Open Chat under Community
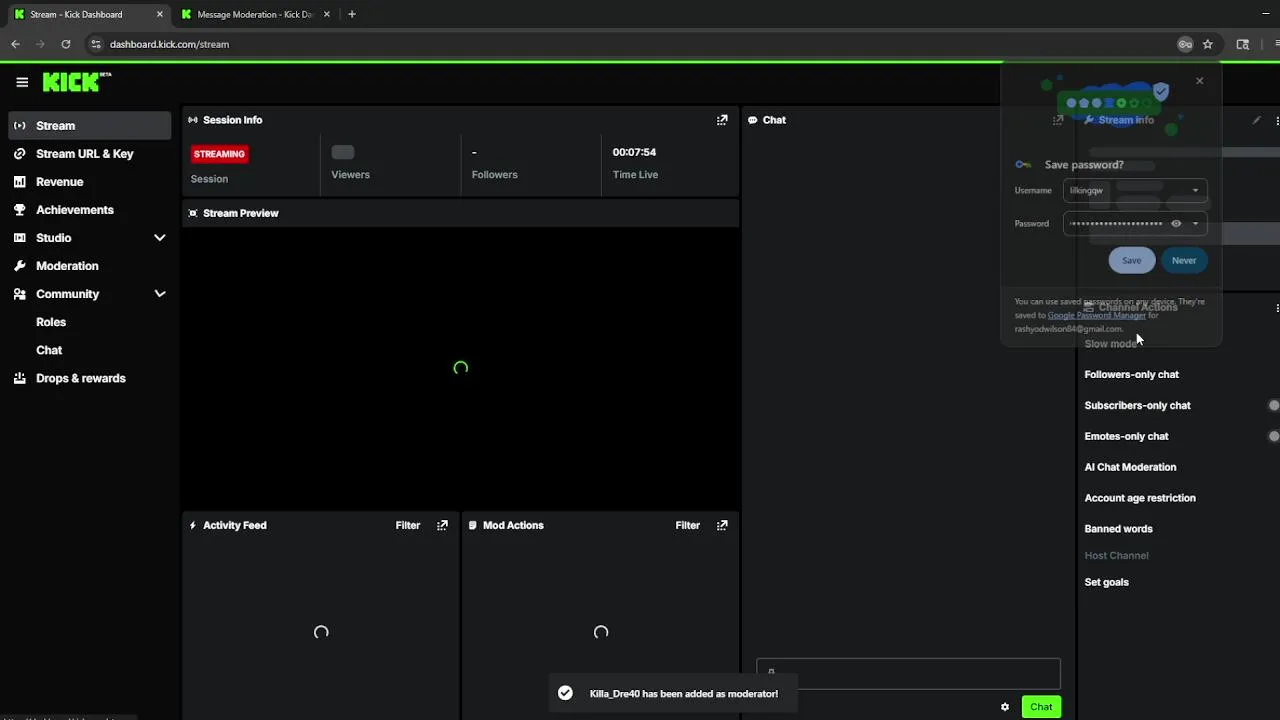The image size is (1280, 720). coord(49,350)
